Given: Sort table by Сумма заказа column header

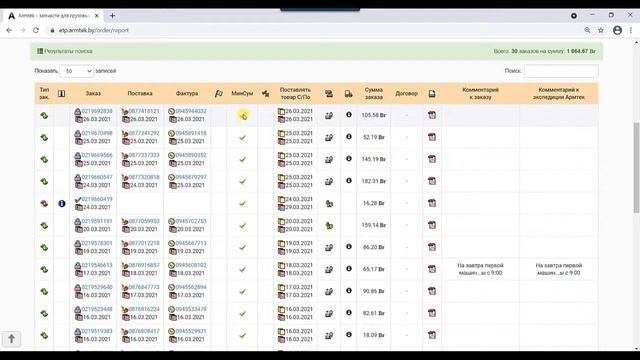Looking at the screenshot, I should point(373,93).
